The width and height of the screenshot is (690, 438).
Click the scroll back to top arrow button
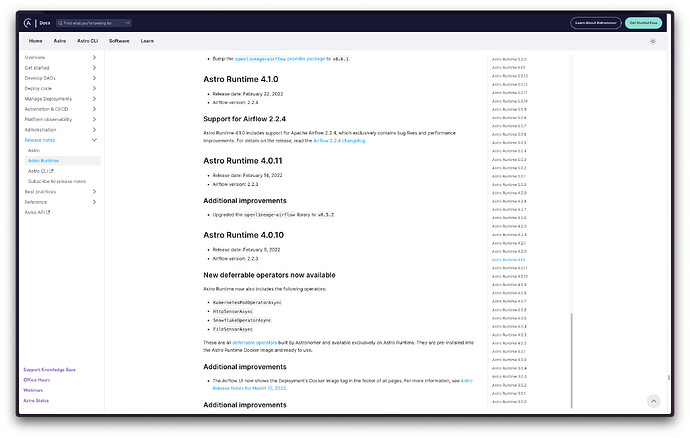pos(653,401)
